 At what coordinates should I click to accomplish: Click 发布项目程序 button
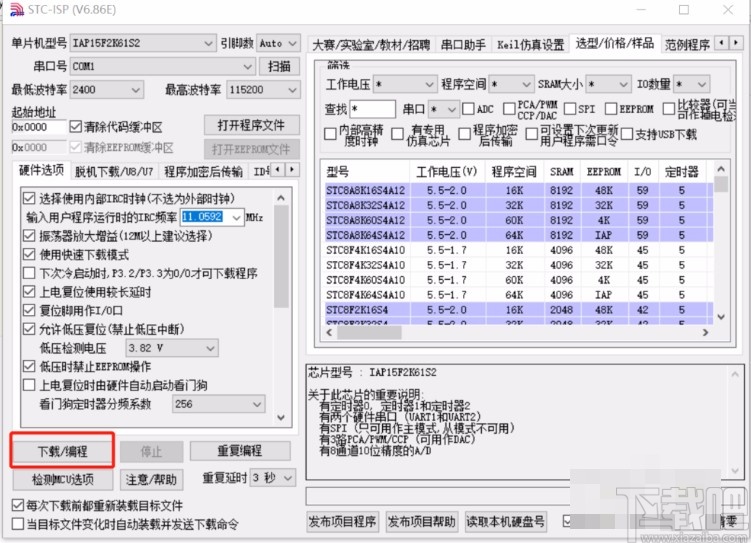tap(342, 521)
